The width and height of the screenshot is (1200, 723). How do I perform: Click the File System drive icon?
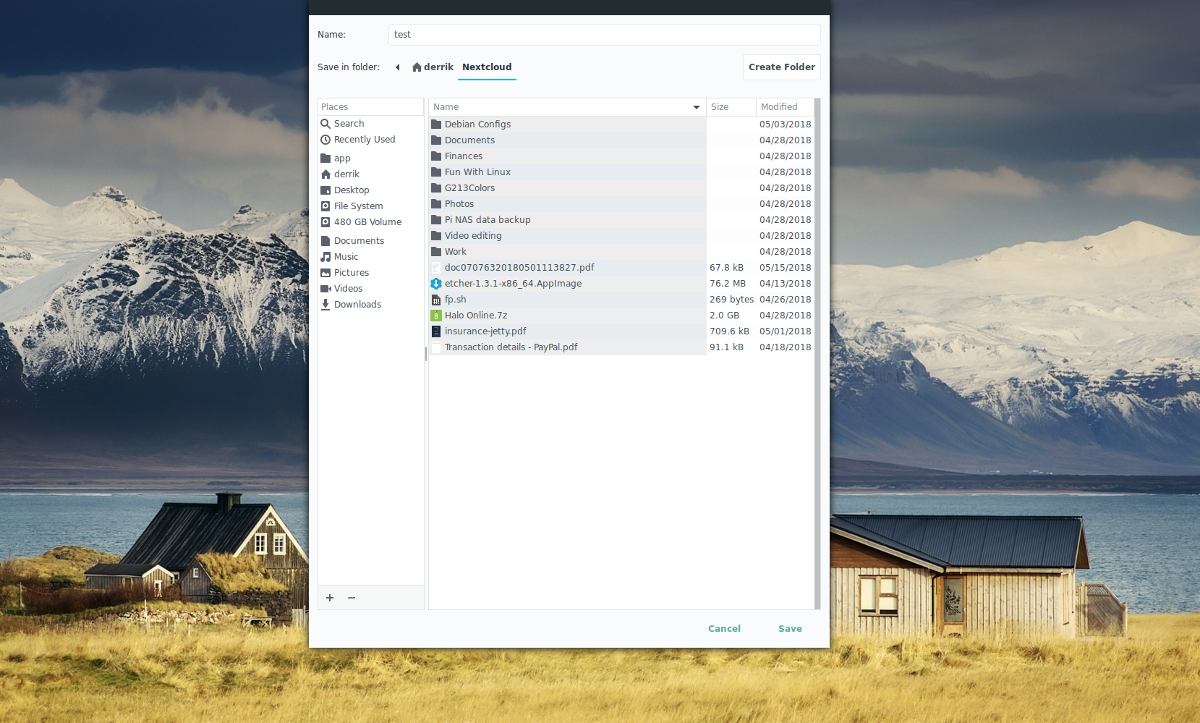pos(325,206)
